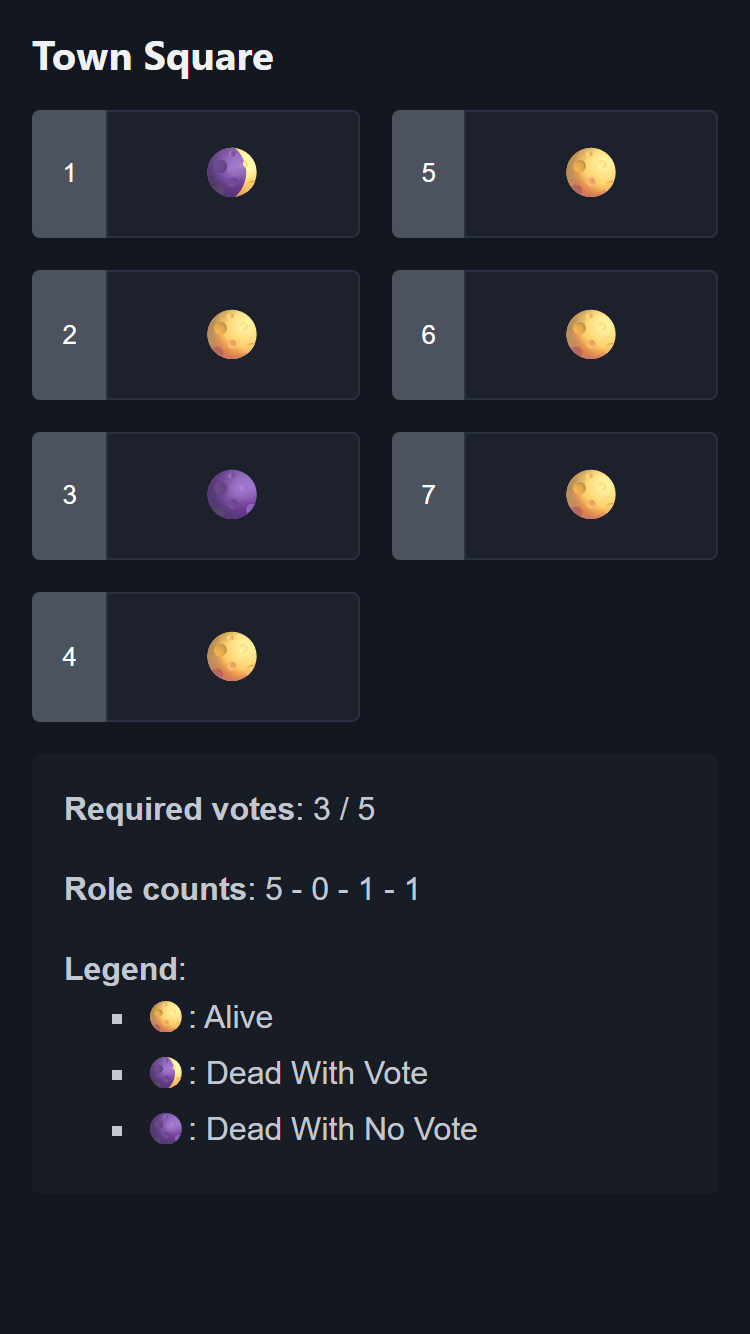Click player 5's alive full moon icon

tap(591, 173)
